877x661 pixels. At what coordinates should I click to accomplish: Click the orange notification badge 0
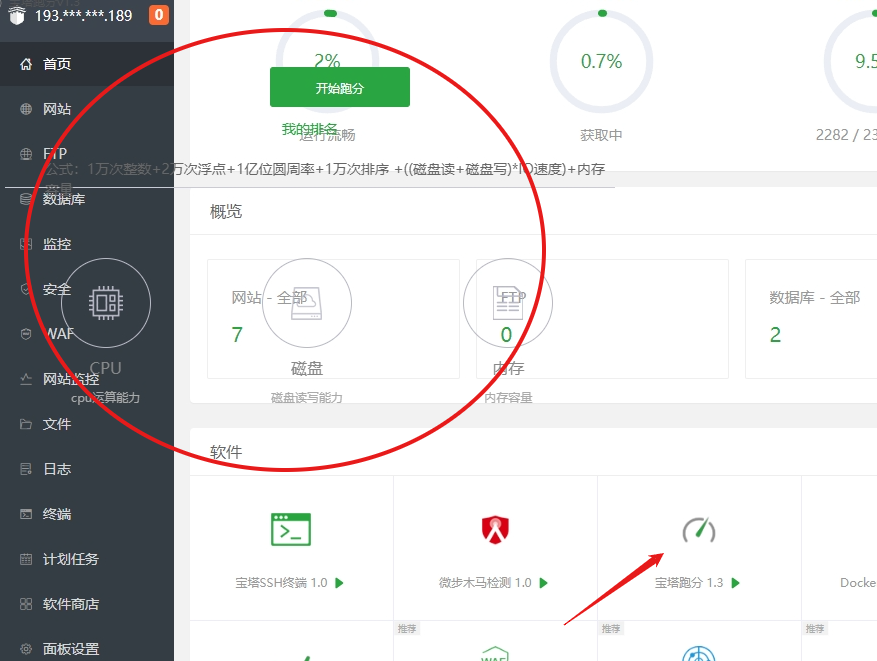[159, 15]
